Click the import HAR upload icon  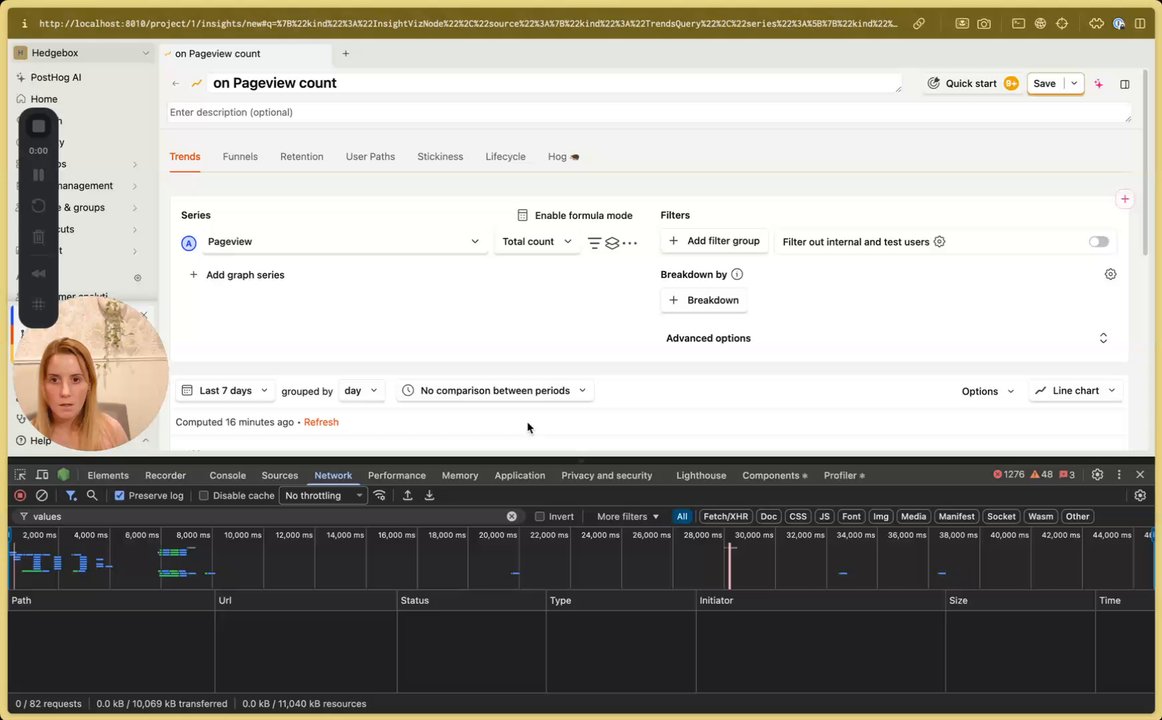click(407, 496)
